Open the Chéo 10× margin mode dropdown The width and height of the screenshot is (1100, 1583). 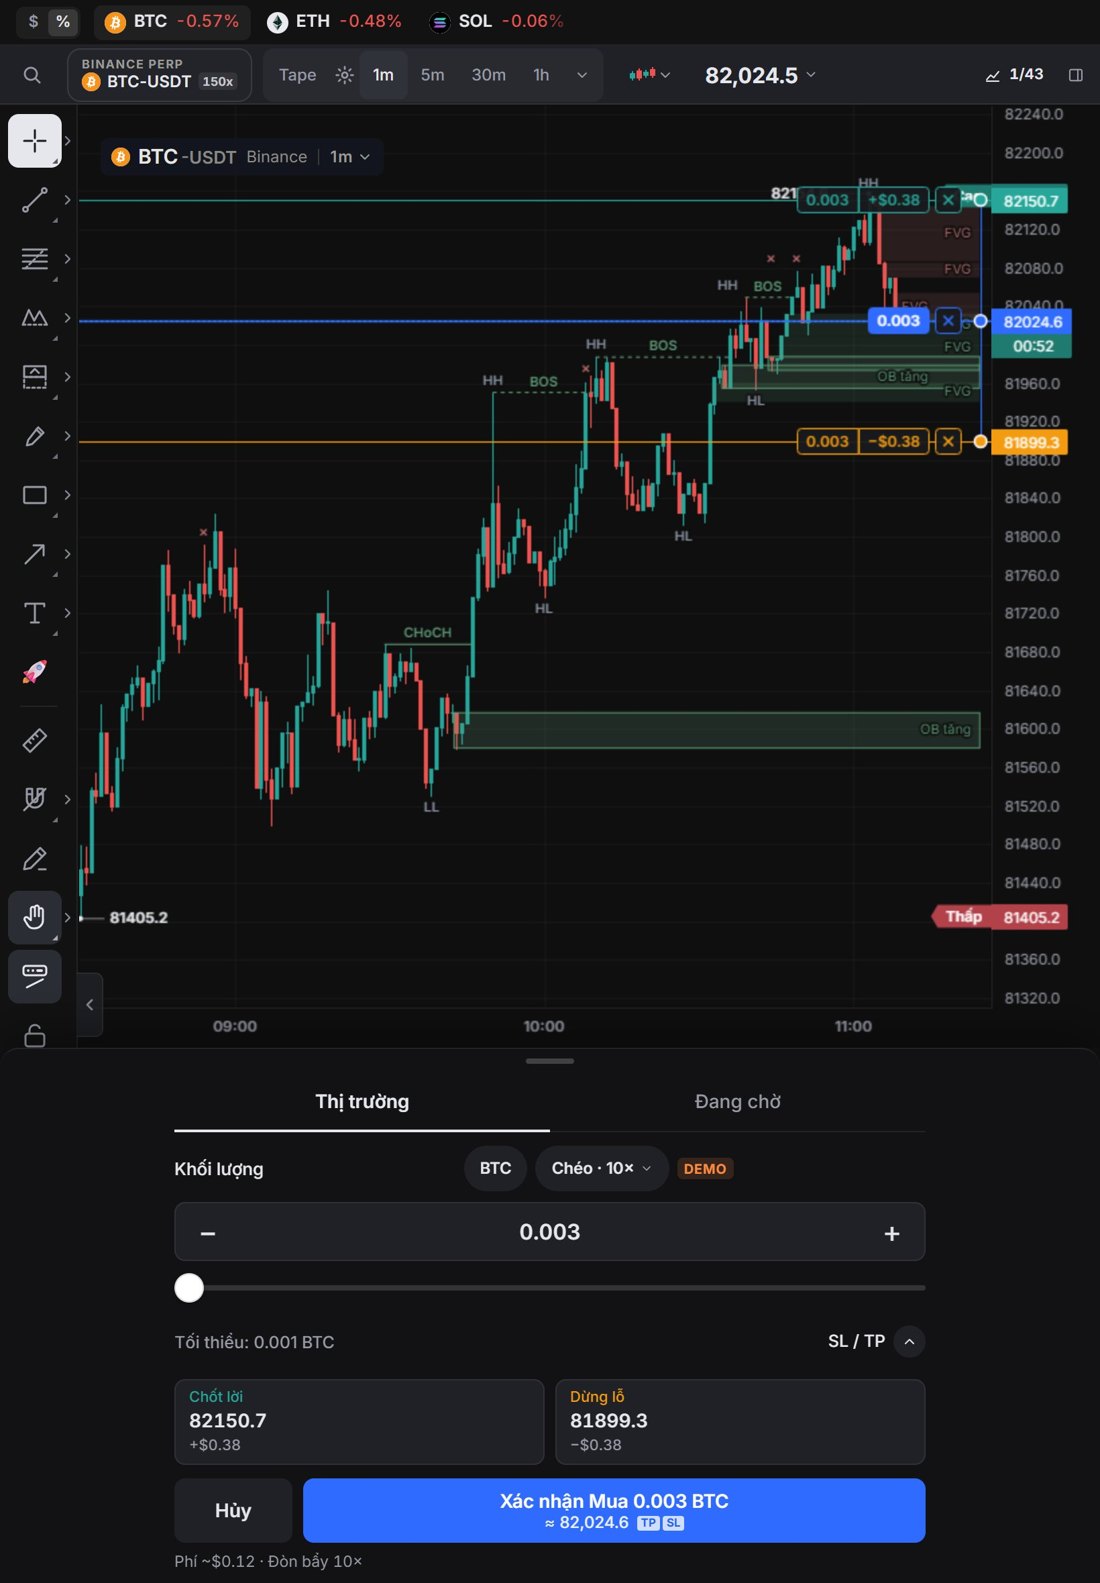coord(602,1168)
